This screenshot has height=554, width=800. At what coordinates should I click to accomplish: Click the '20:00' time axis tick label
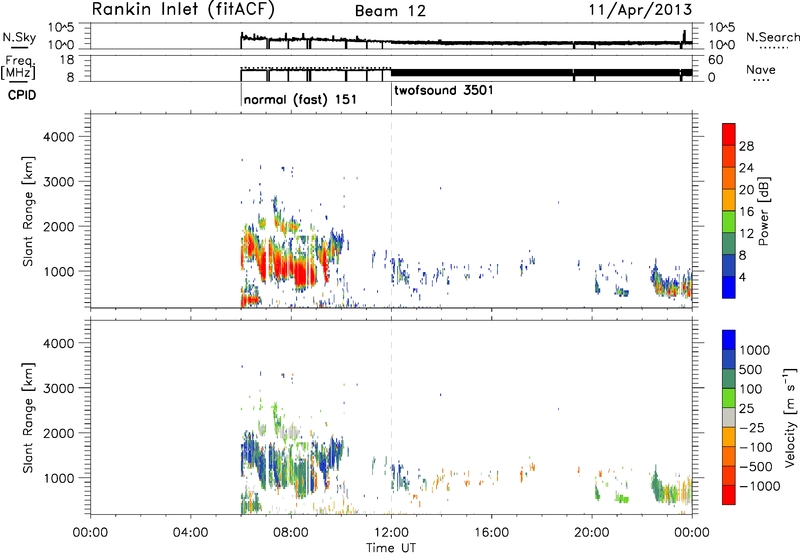(592, 533)
